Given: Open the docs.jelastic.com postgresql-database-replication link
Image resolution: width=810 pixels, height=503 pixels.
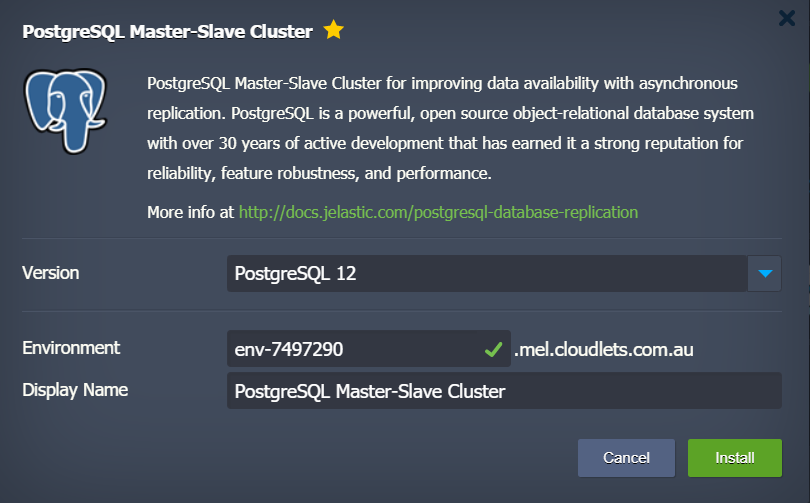Looking at the screenshot, I should [438, 212].
